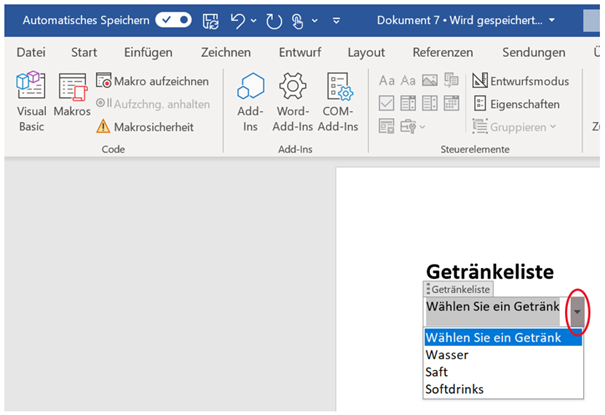Open Eigenschaften of the control
Viewport: 605px width, 415px height.
pyautogui.click(x=516, y=104)
